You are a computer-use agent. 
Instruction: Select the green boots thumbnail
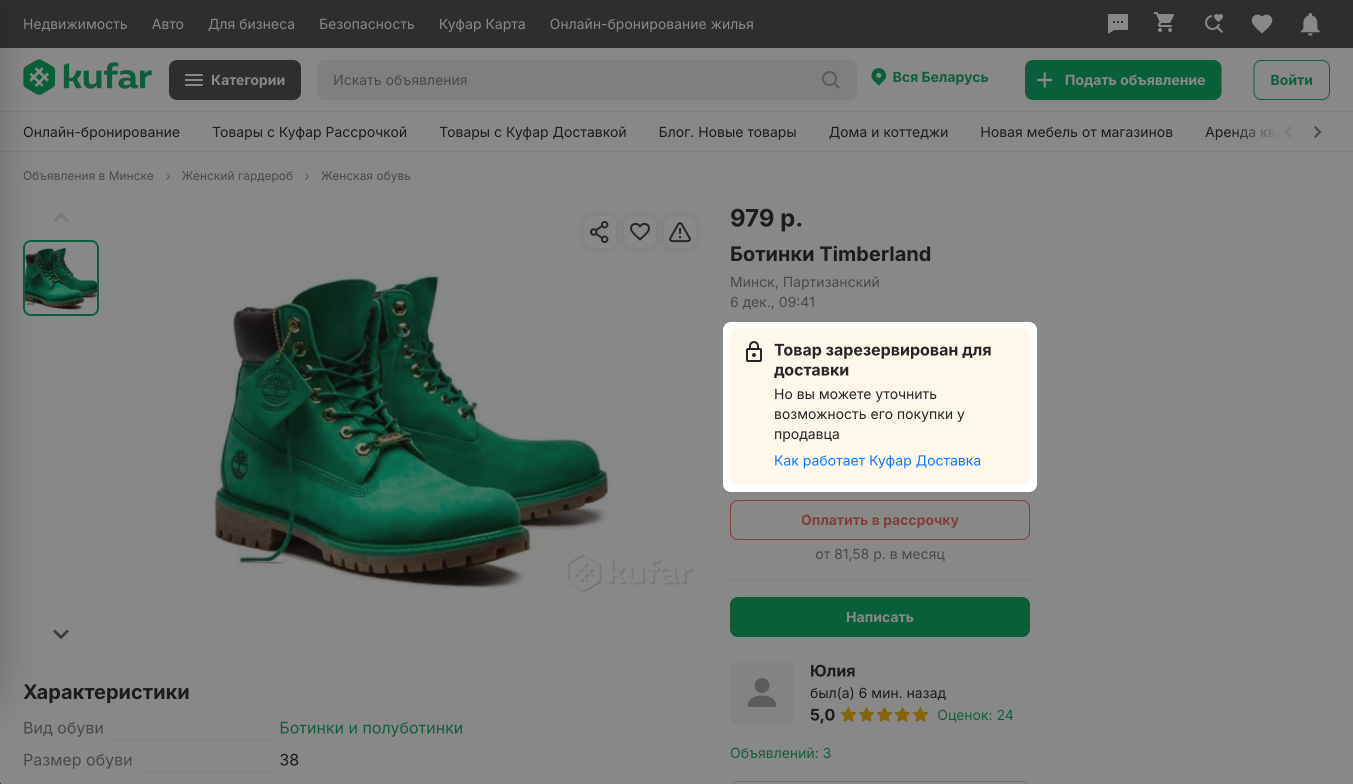click(x=61, y=278)
